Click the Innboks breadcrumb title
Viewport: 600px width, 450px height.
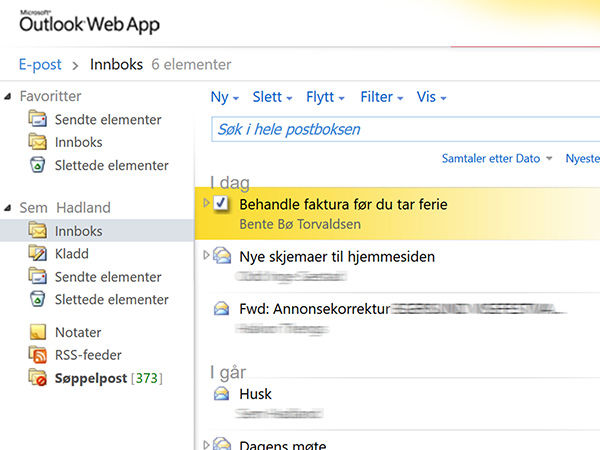point(116,64)
